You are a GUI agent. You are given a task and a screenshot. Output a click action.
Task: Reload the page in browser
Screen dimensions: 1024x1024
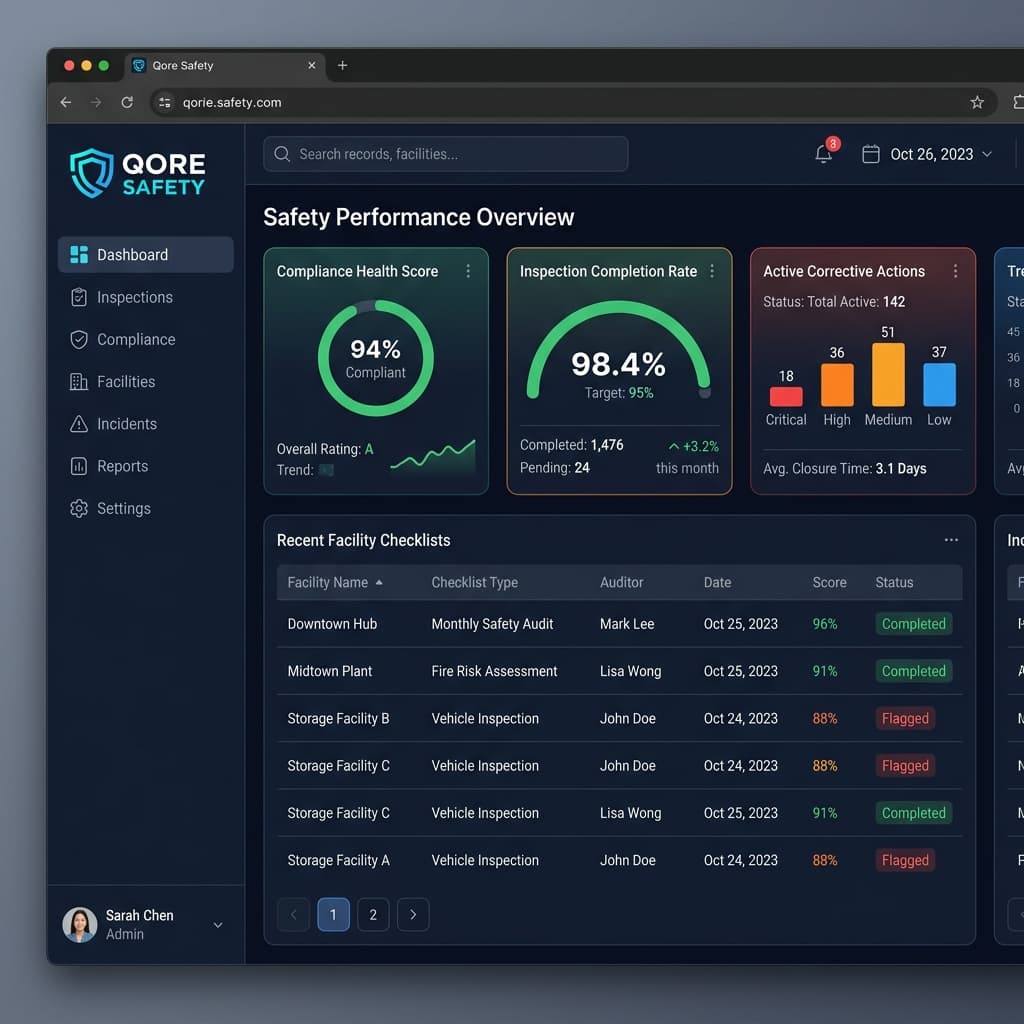point(127,102)
